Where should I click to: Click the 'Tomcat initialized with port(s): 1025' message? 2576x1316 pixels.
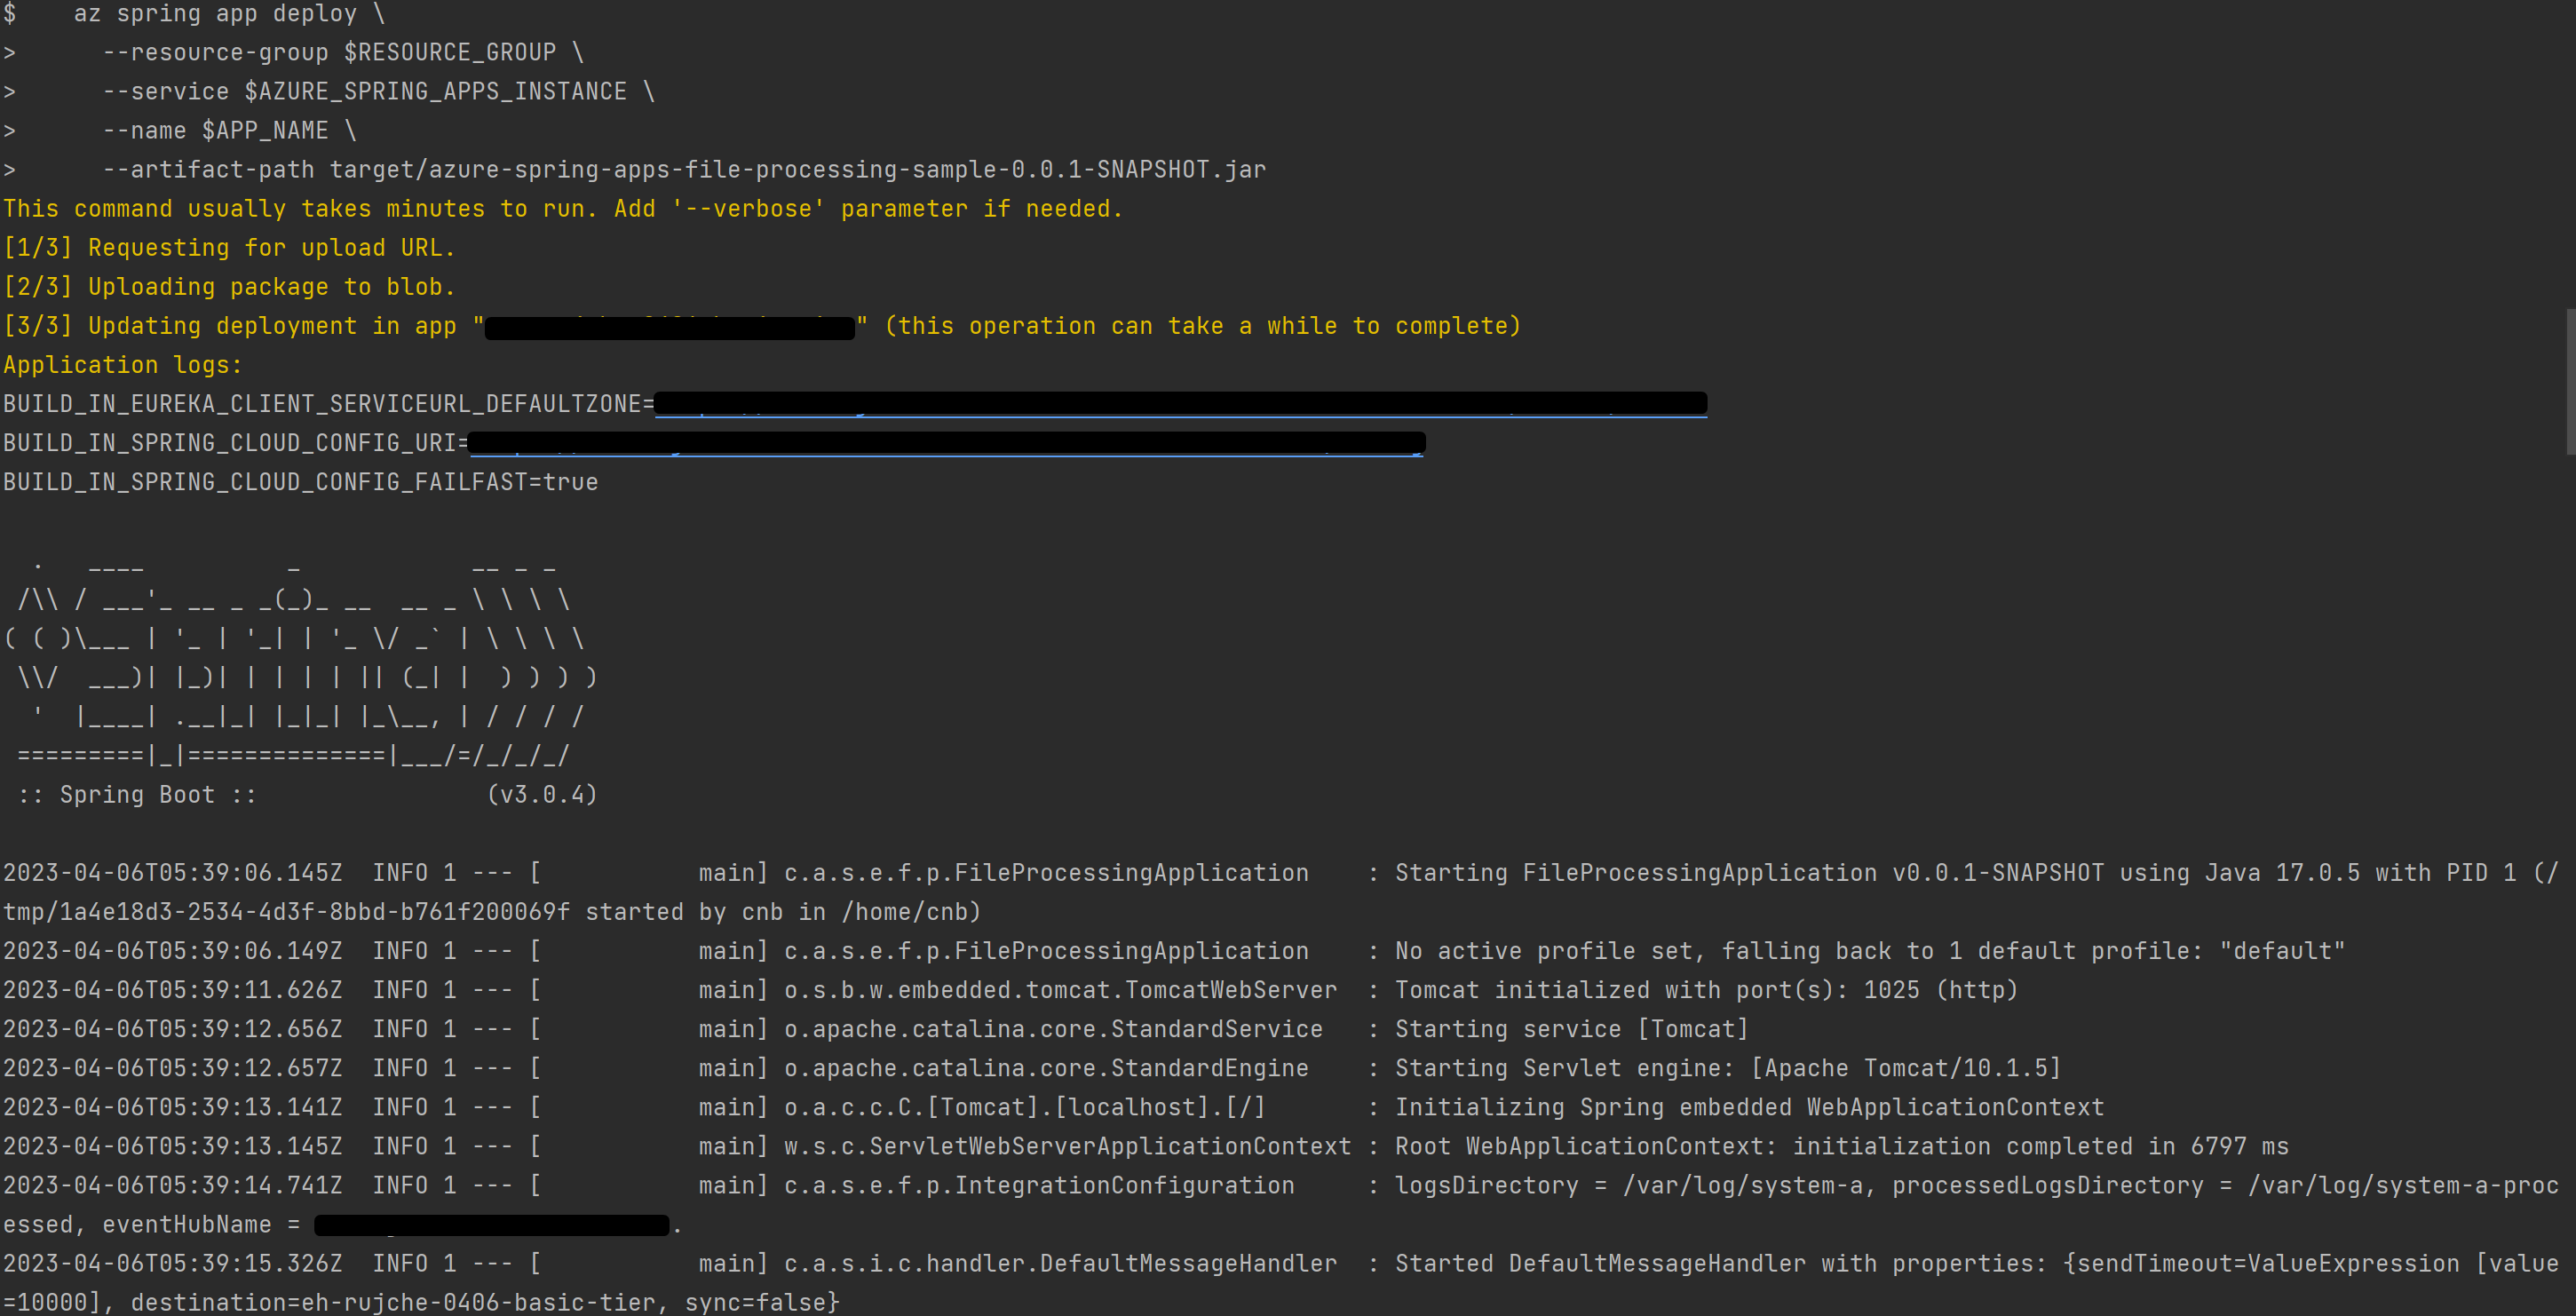pos(1706,990)
